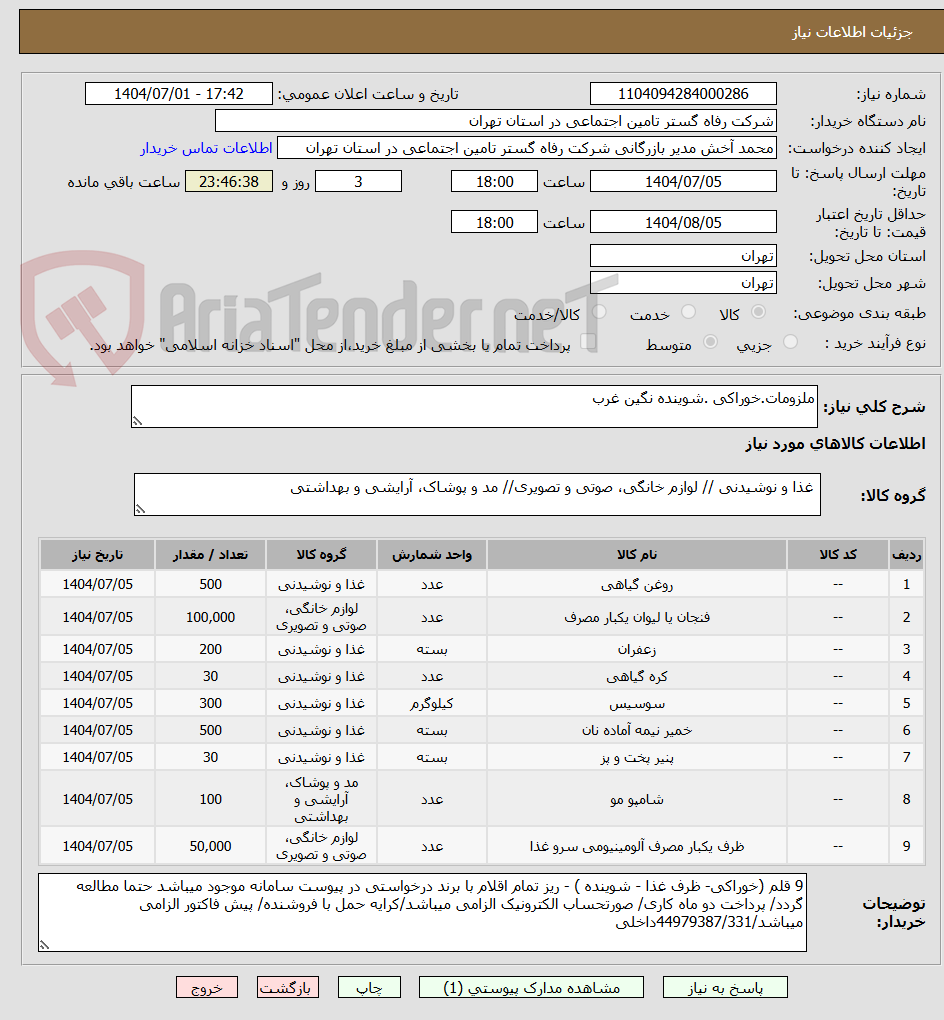Click the سوسیس item name

pos(637,704)
